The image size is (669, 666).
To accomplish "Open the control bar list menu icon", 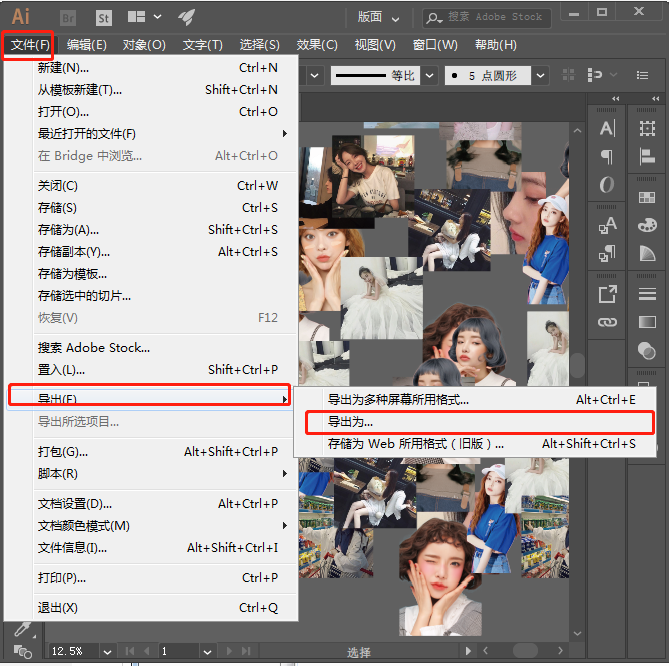I will 642,76.
